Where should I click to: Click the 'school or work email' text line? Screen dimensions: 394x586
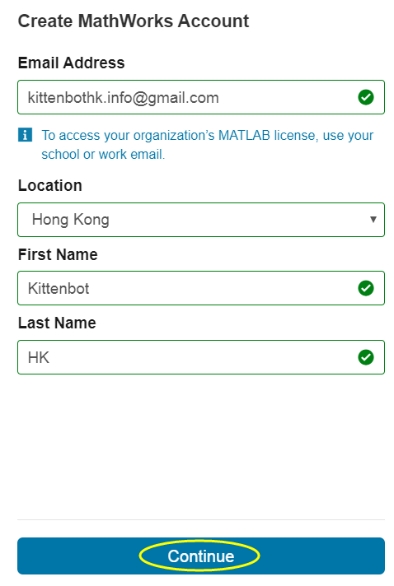[103, 154]
